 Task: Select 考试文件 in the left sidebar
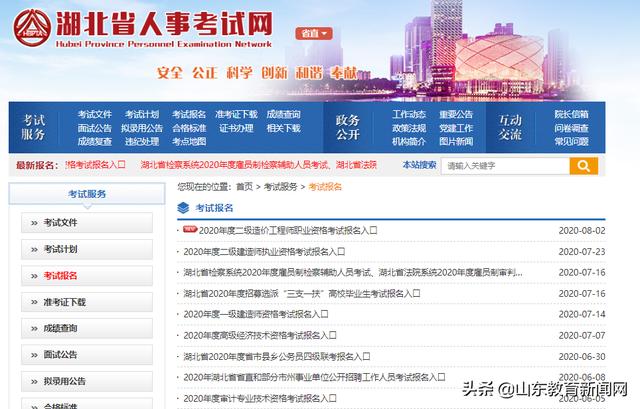coord(87,223)
